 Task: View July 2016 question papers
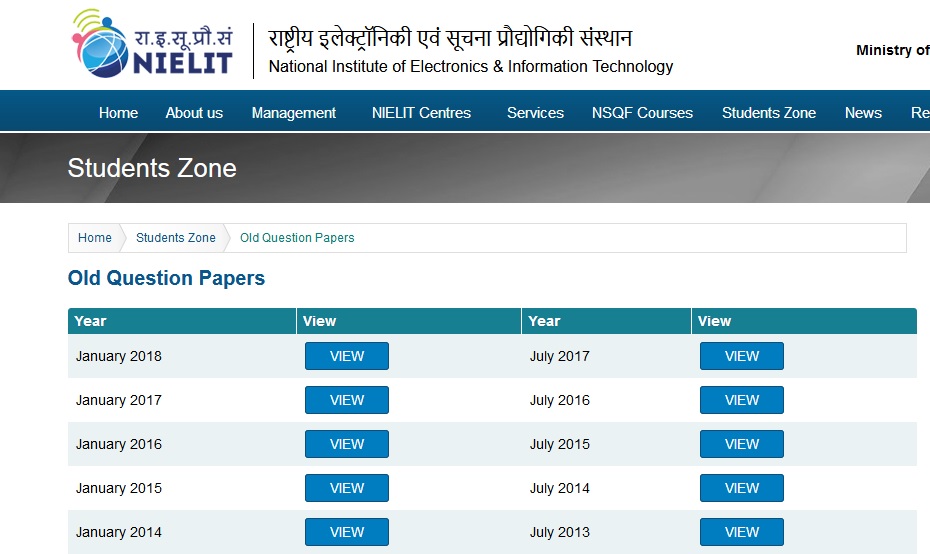[741, 400]
